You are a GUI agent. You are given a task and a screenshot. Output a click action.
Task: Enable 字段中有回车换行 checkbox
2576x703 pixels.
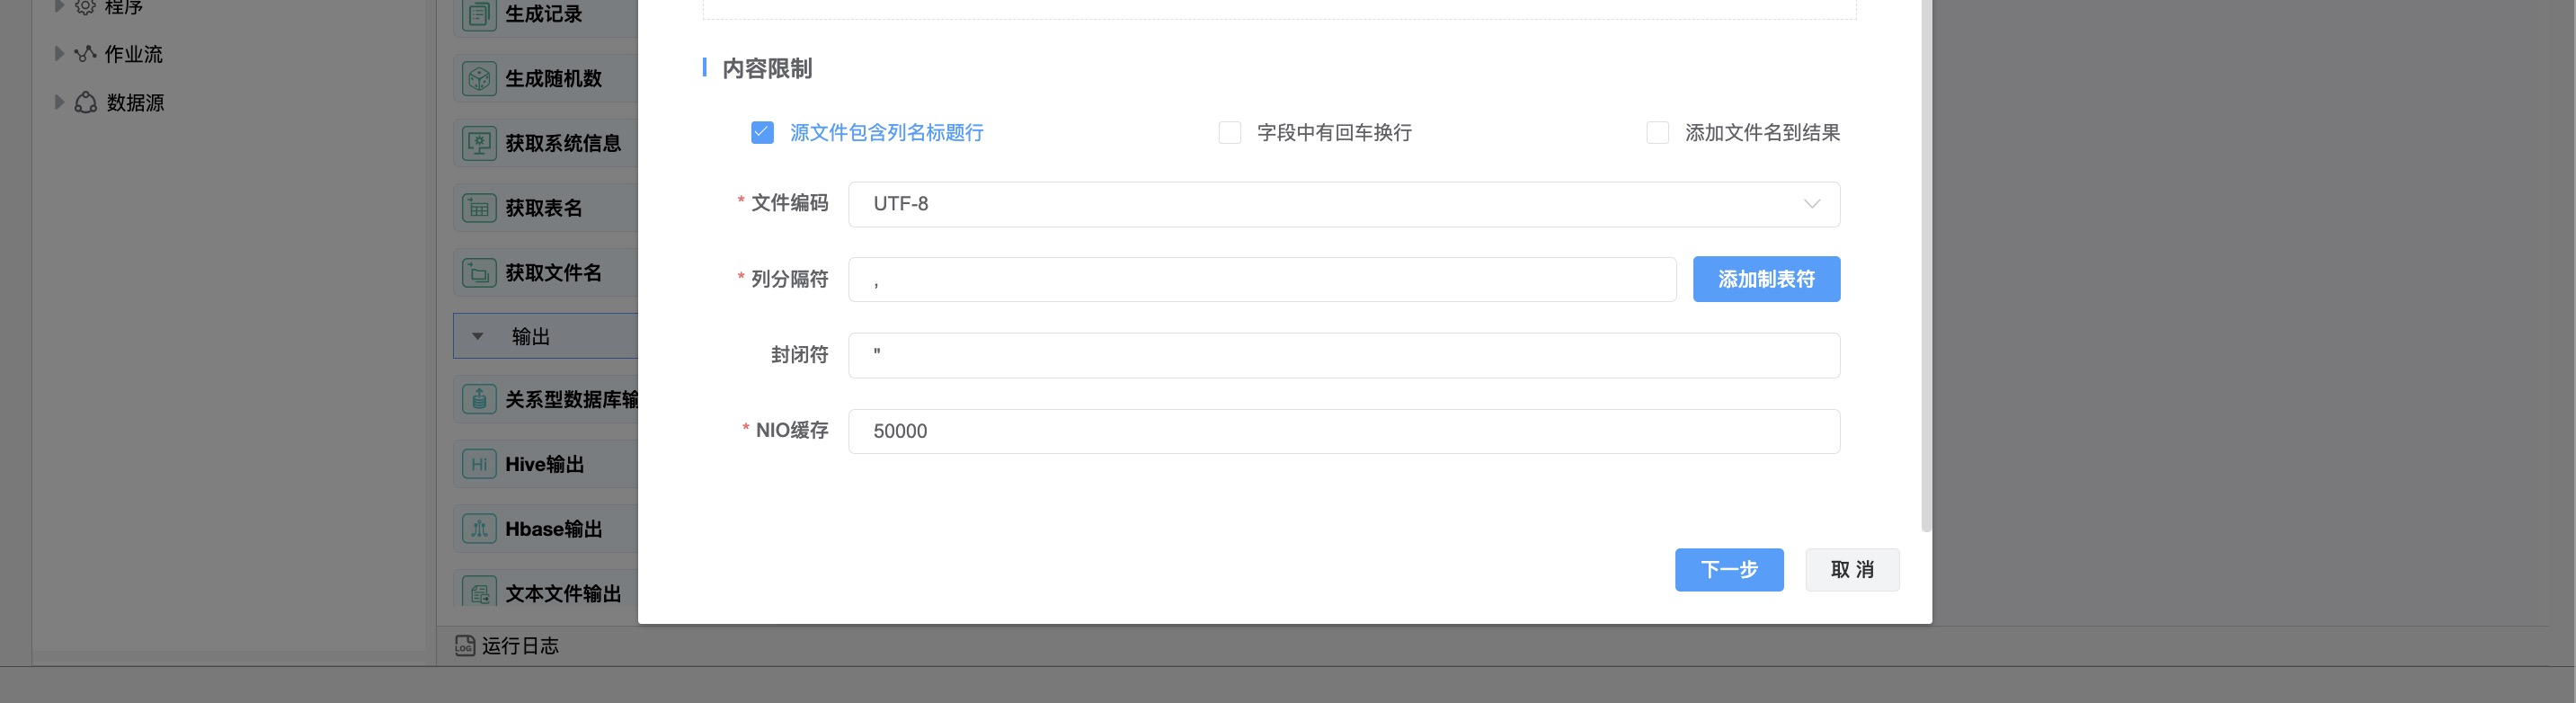pyautogui.click(x=1229, y=133)
